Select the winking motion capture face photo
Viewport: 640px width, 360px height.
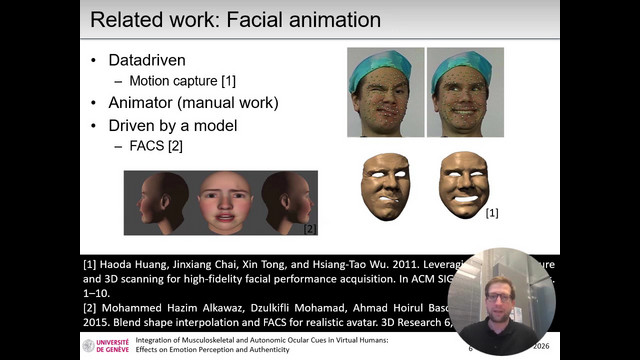coord(386,92)
